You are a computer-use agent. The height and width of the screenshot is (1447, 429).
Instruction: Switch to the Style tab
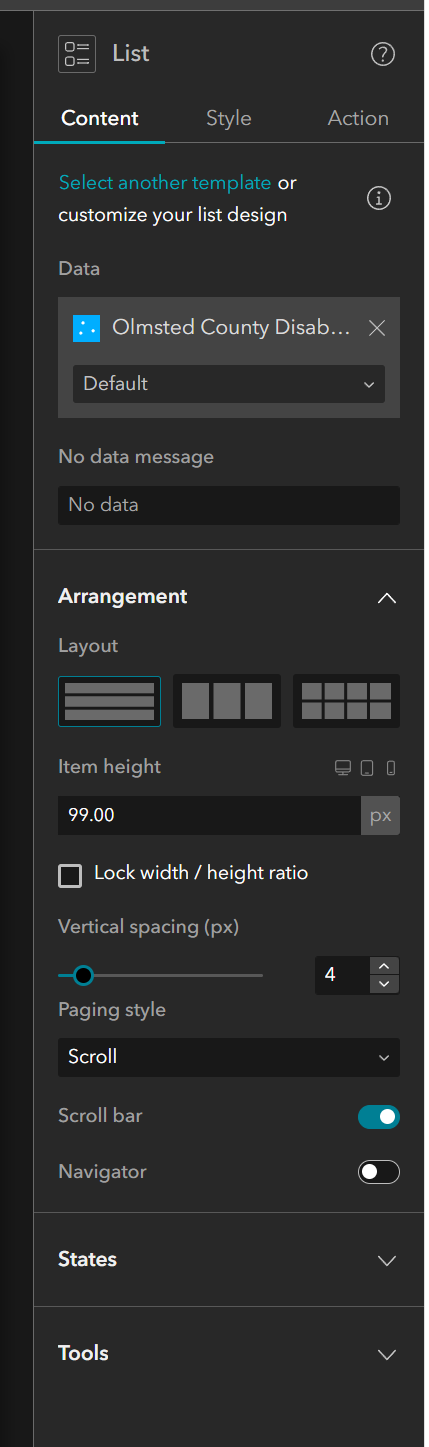(229, 118)
